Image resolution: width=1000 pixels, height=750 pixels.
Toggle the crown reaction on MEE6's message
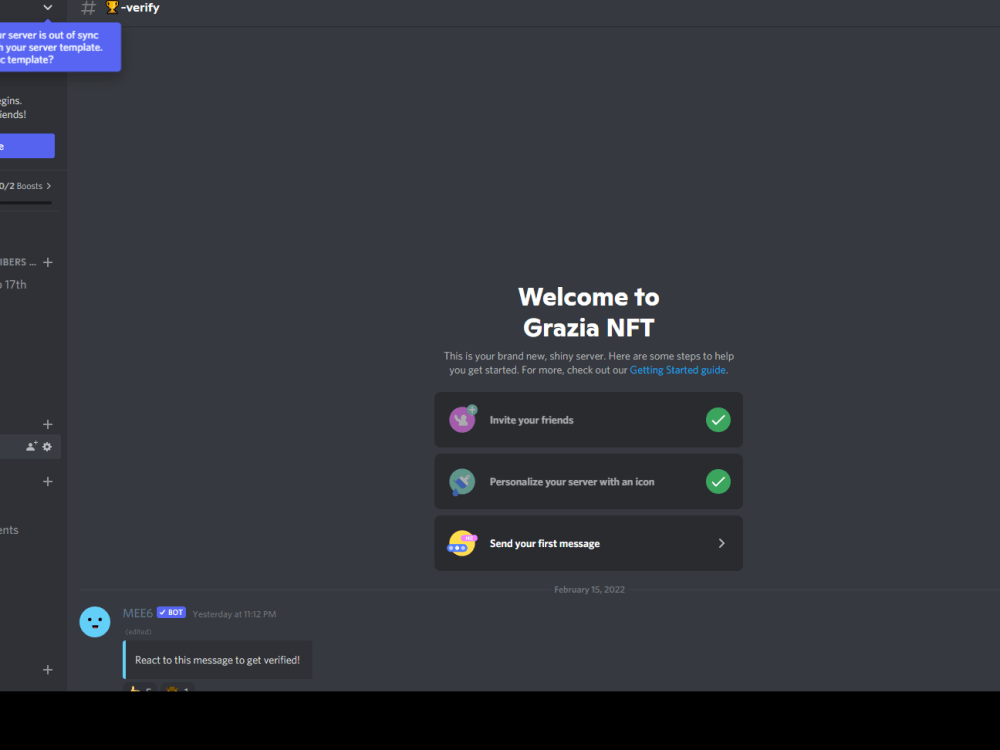coord(176,690)
